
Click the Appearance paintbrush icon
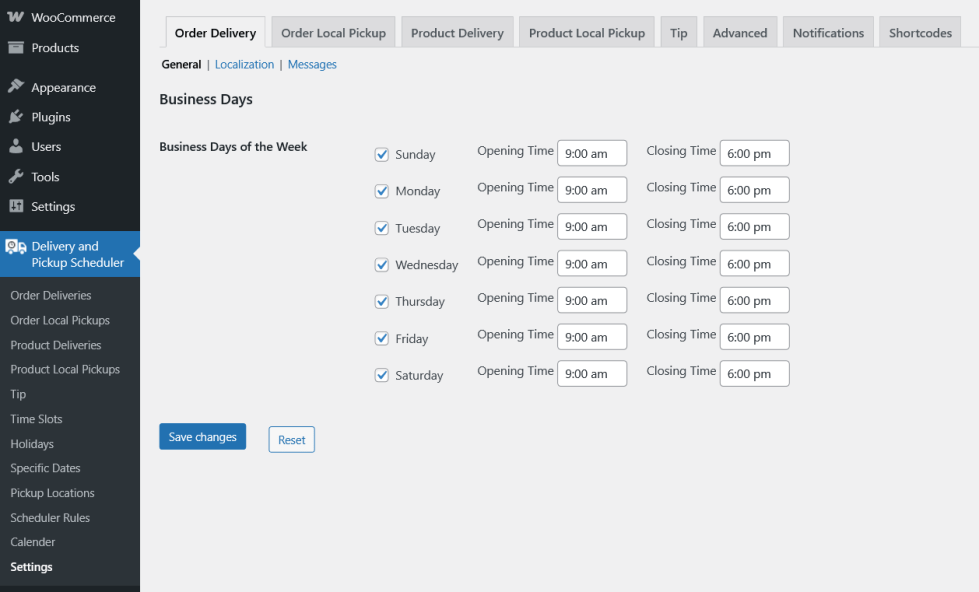[16, 87]
